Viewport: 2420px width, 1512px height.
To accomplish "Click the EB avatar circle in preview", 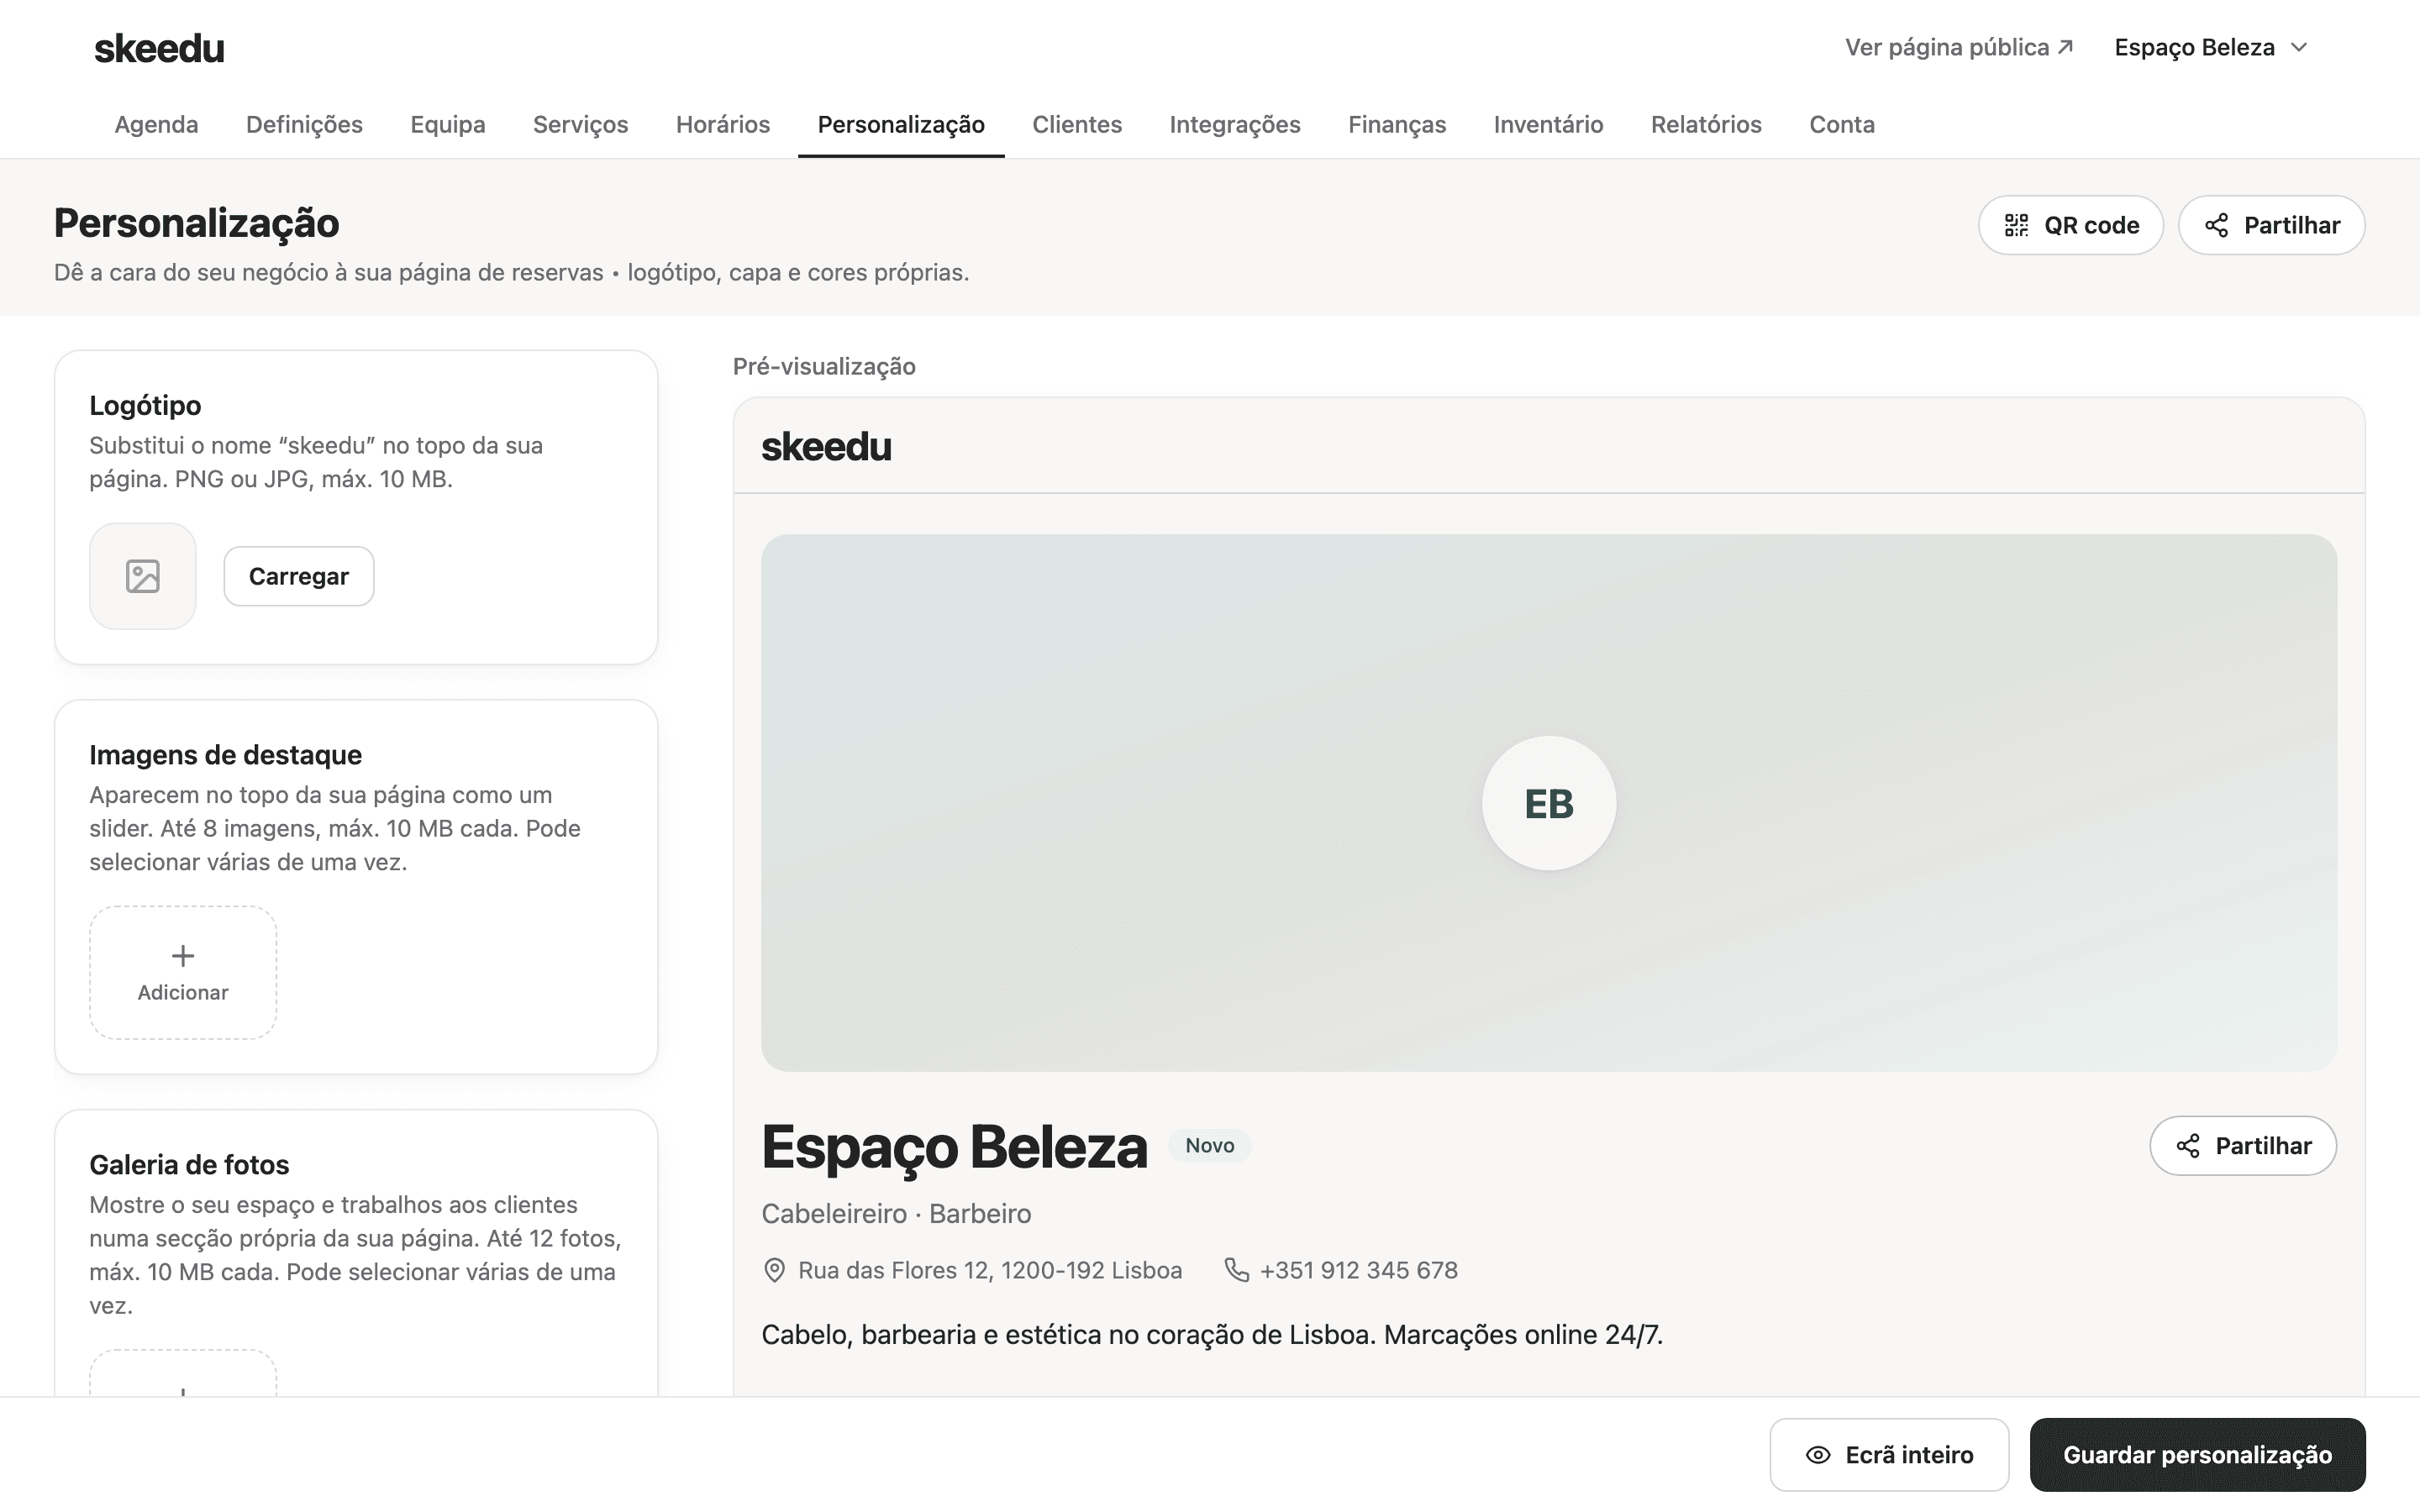I will coord(1548,803).
